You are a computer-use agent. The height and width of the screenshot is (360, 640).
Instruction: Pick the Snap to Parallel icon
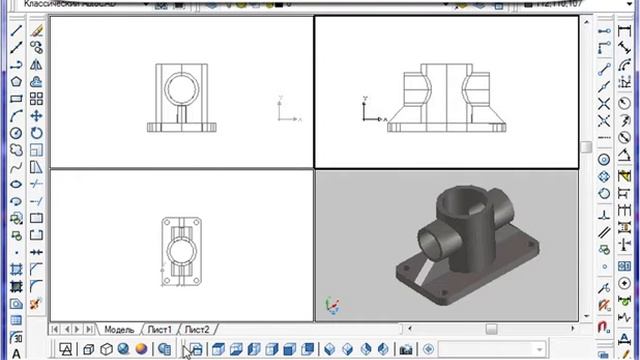[604, 232]
